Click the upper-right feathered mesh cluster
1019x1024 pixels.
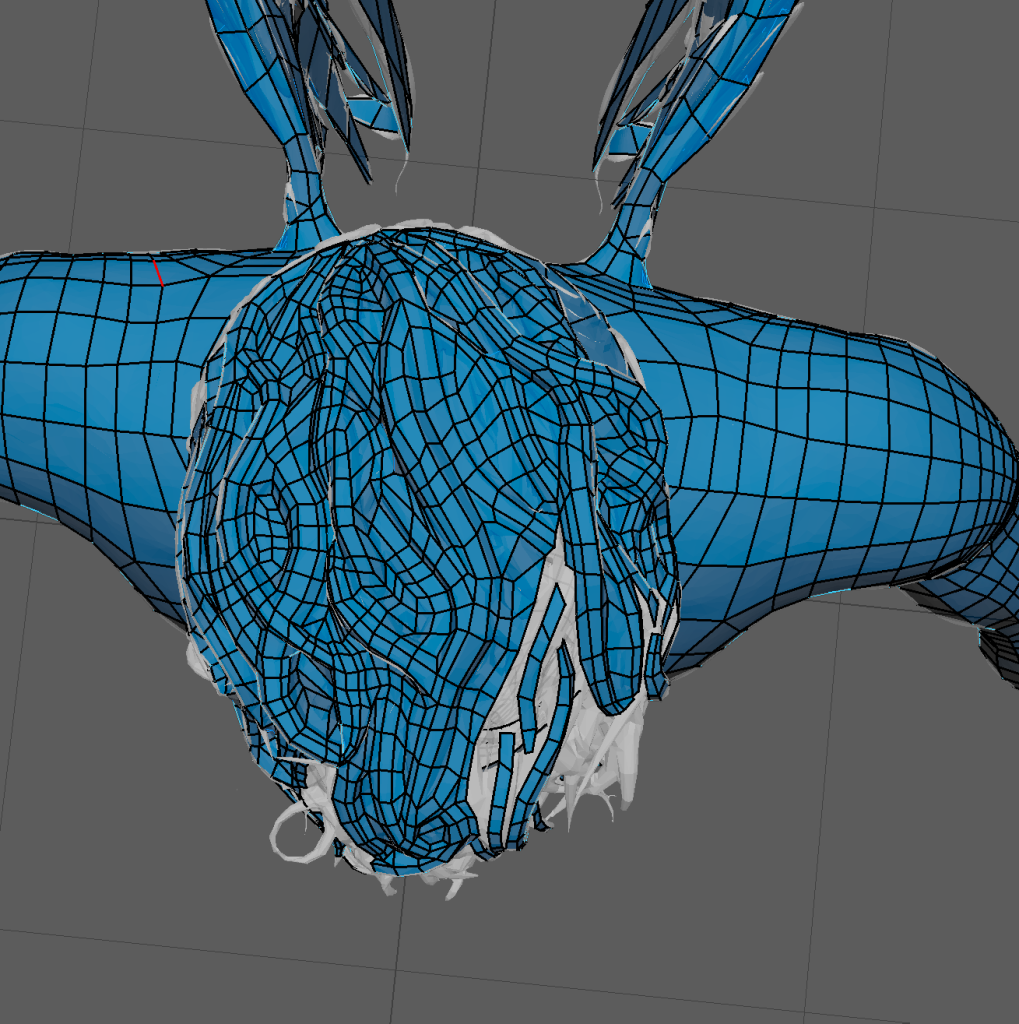[690, 80]
